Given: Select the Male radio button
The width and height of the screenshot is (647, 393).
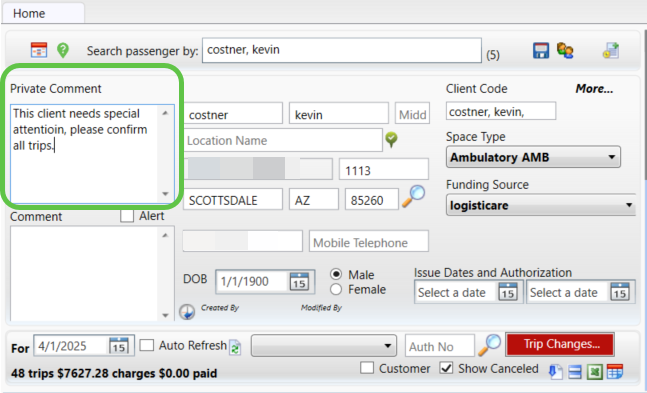Looking at the screenshot, I should (x=336, y=274).
